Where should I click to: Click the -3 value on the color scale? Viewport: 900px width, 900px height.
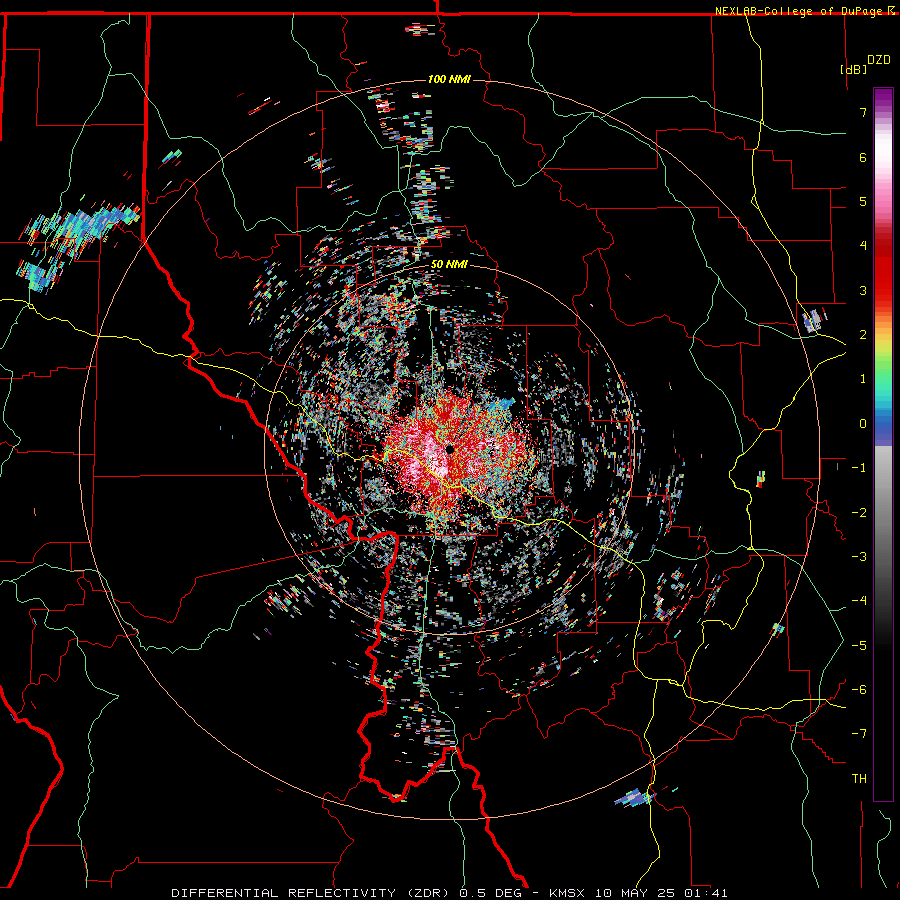(859, 557)
